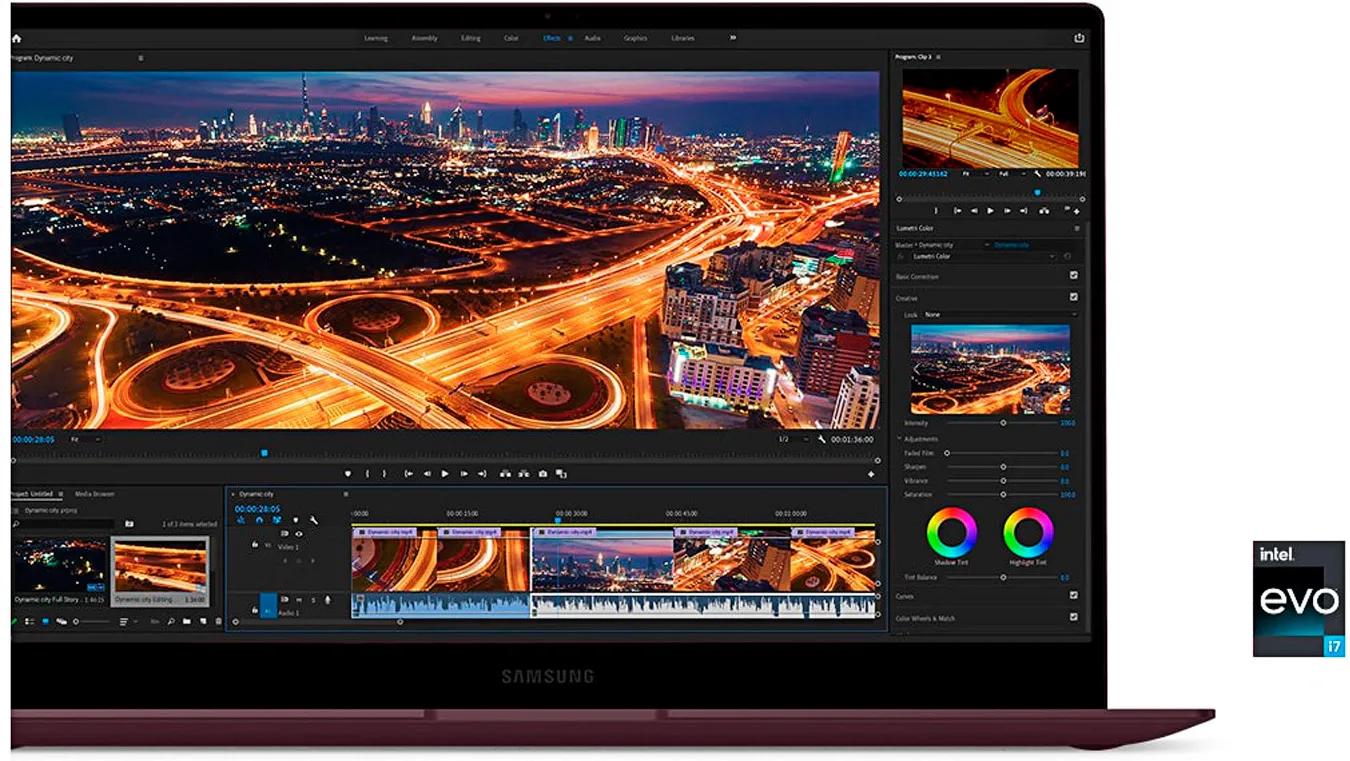
Task: Click the project panel search field
Action: point(64,523)
